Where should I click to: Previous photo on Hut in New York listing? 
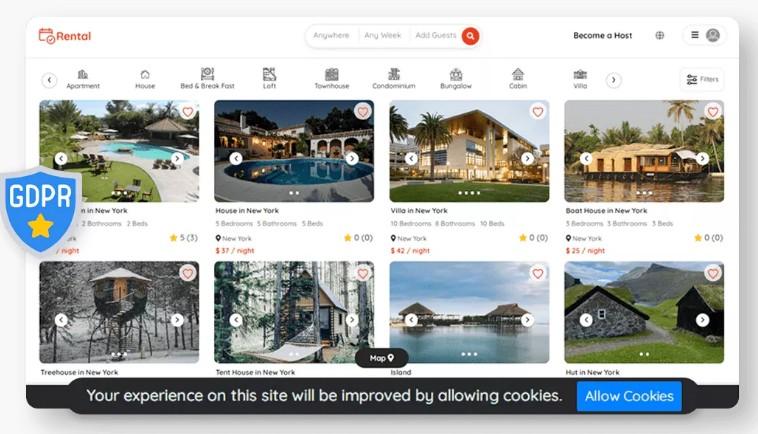[586, 319]
